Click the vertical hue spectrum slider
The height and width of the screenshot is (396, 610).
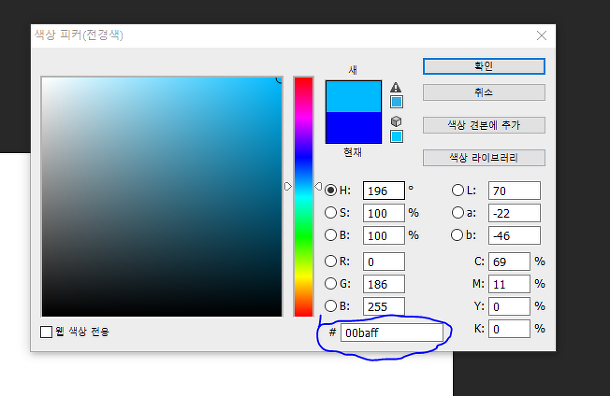point(303,197)
